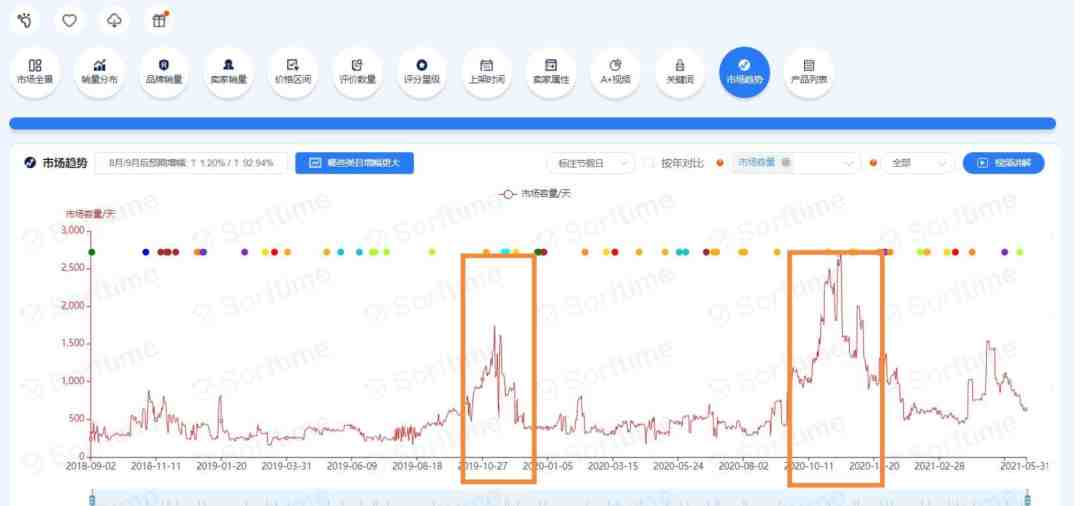Open the 卖家属性 seller attributes section

coord(551,72)
